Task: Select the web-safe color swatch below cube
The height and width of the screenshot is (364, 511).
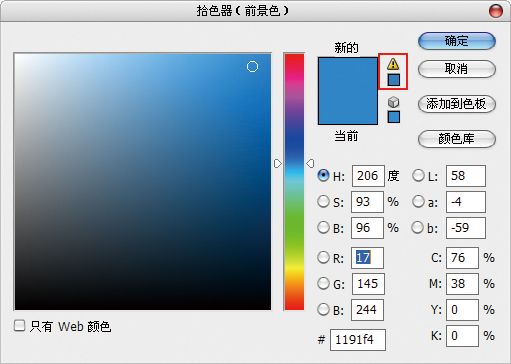Action: [x=394, y=117]
